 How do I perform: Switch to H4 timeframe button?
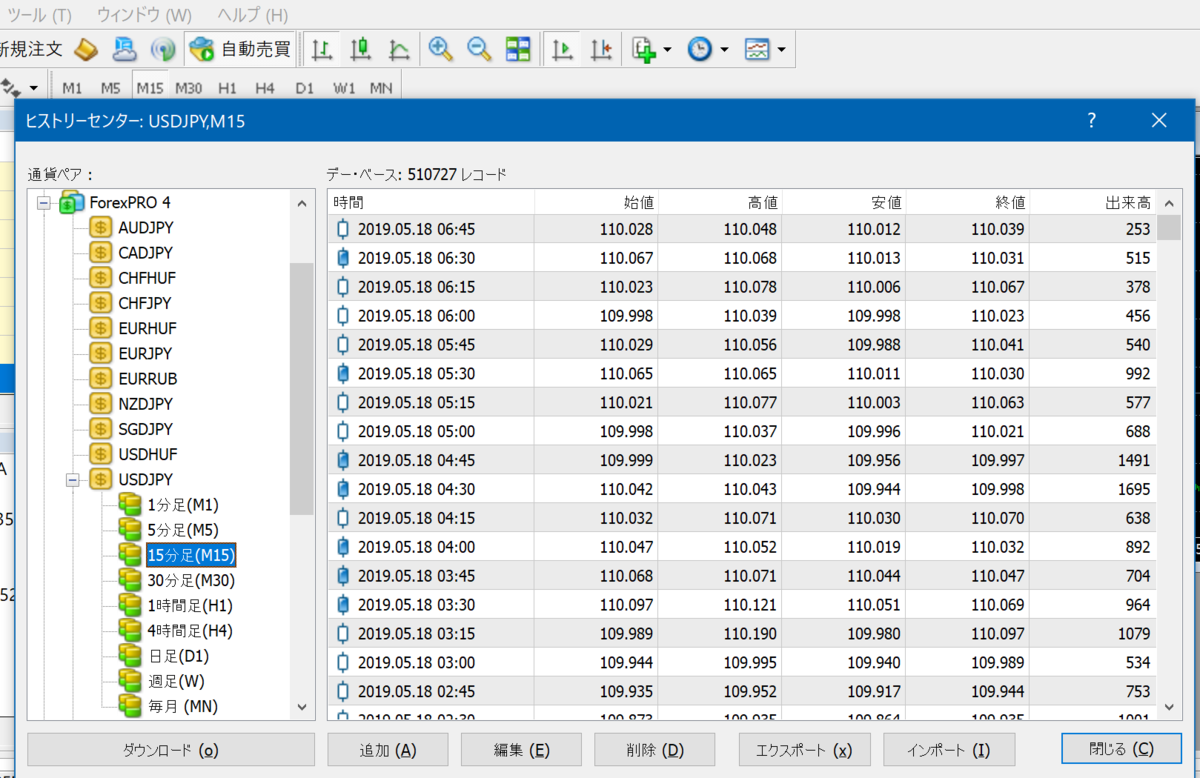(x=264, y=88)
